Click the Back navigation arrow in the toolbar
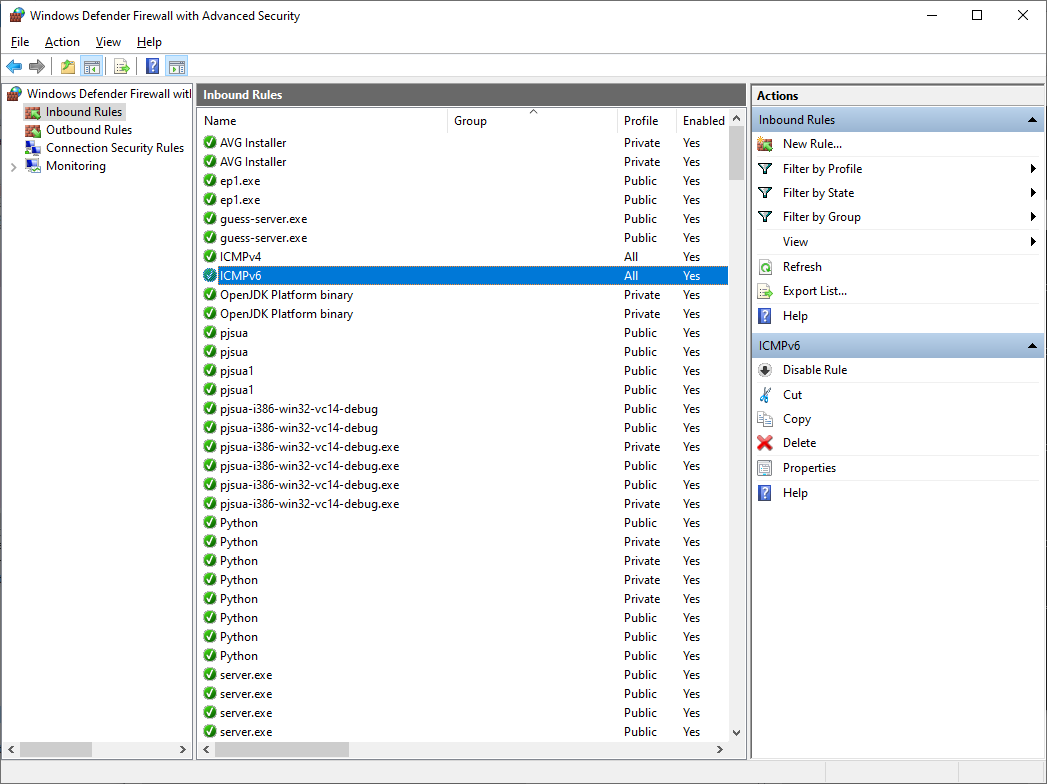1047x784 pixels. click(14, 66)
